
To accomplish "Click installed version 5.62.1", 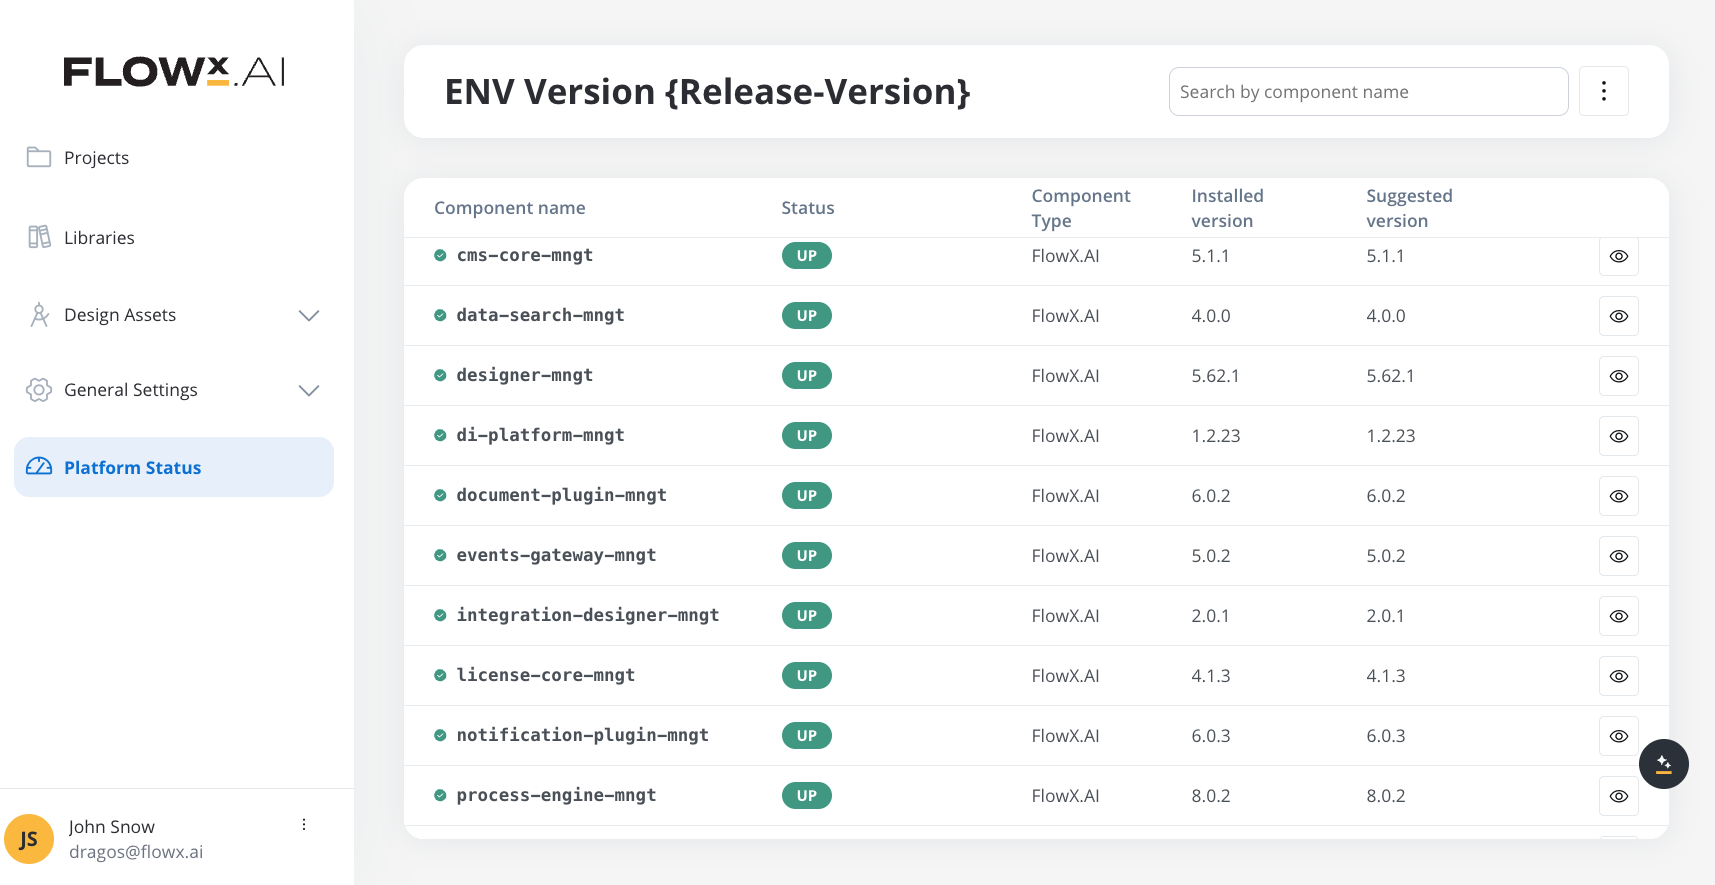I will tap(1215, 376).
